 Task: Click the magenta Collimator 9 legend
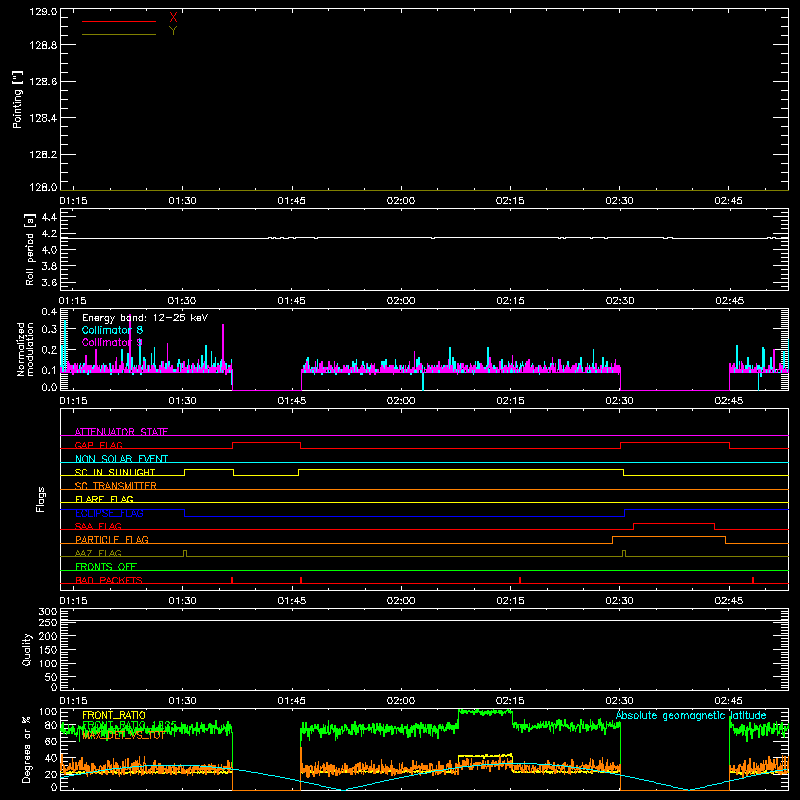(x=112, y=342)
